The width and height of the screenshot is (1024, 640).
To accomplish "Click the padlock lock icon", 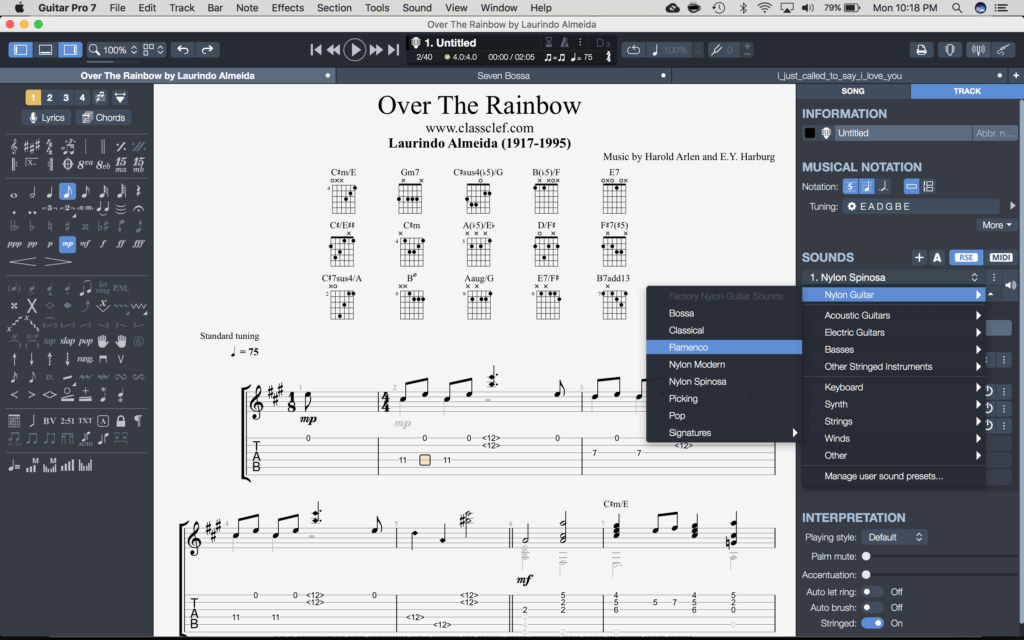I will click(121, 421).
